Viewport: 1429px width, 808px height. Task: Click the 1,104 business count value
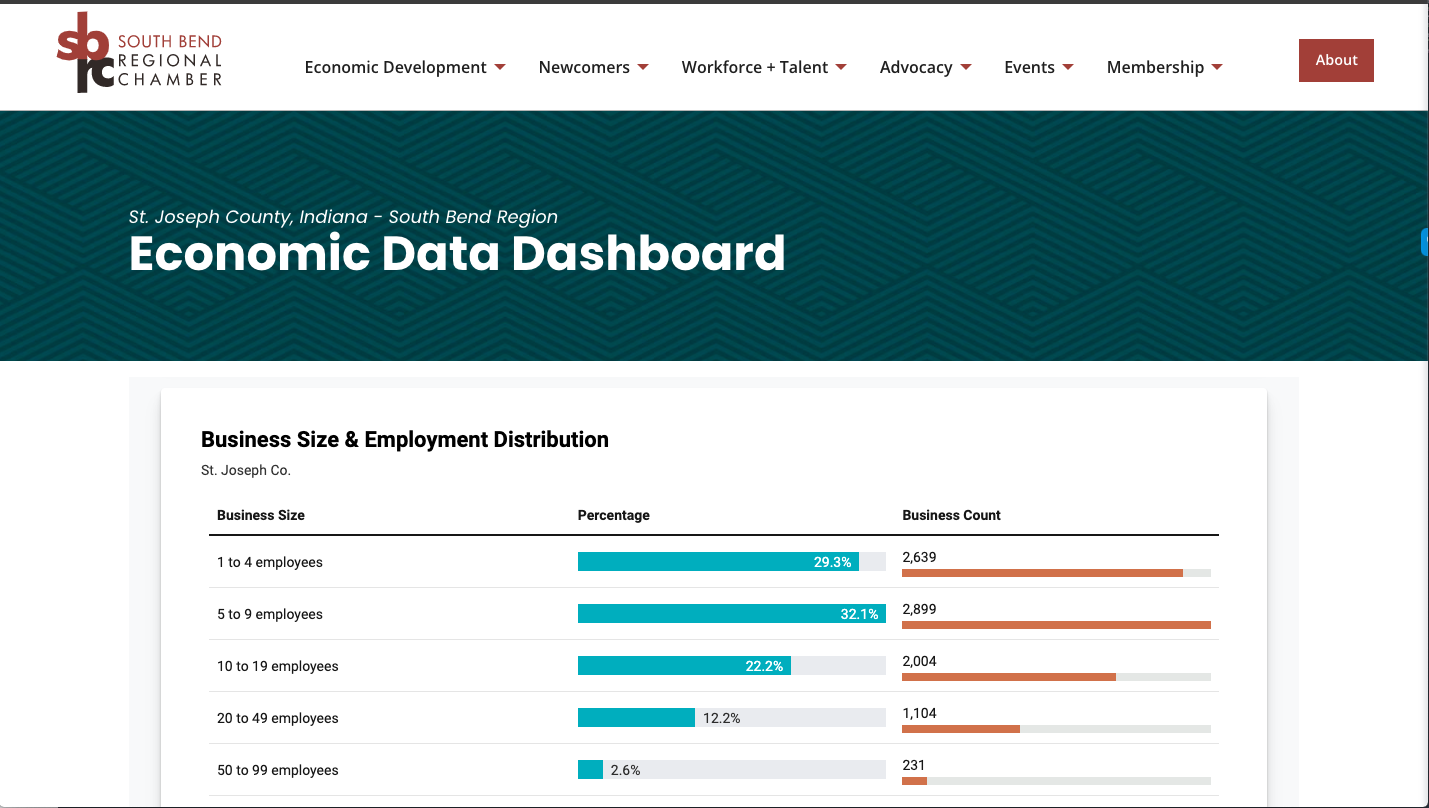pyautogui.click(x=919, y=713)
